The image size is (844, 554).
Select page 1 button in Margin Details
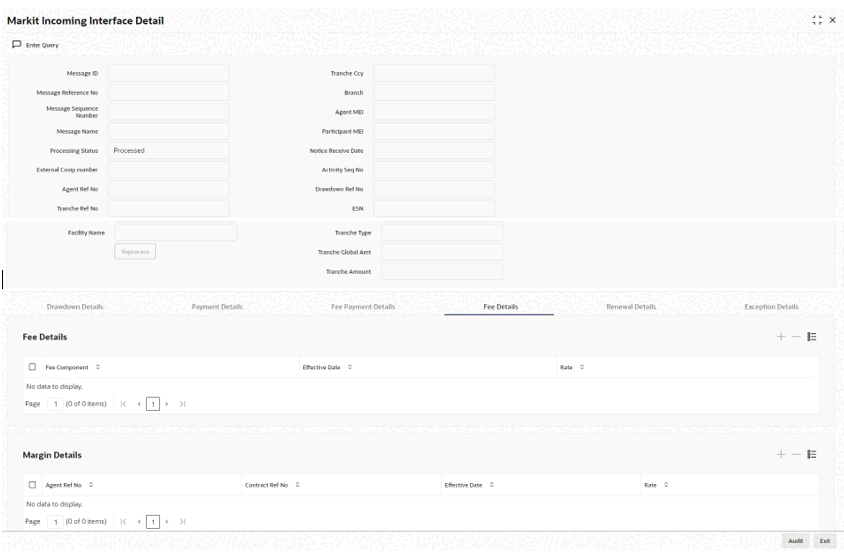(x=153, y=522)
